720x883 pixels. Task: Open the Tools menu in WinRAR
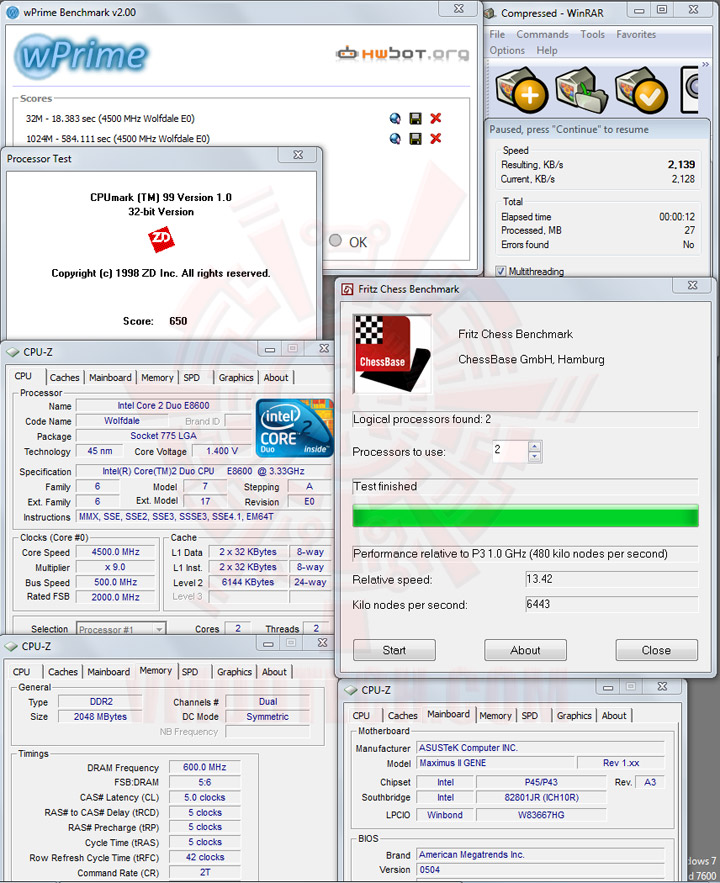click(593, 34)
